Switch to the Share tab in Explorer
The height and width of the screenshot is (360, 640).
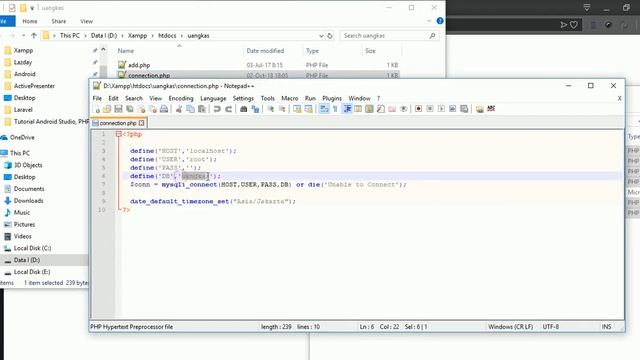(59, 21)
